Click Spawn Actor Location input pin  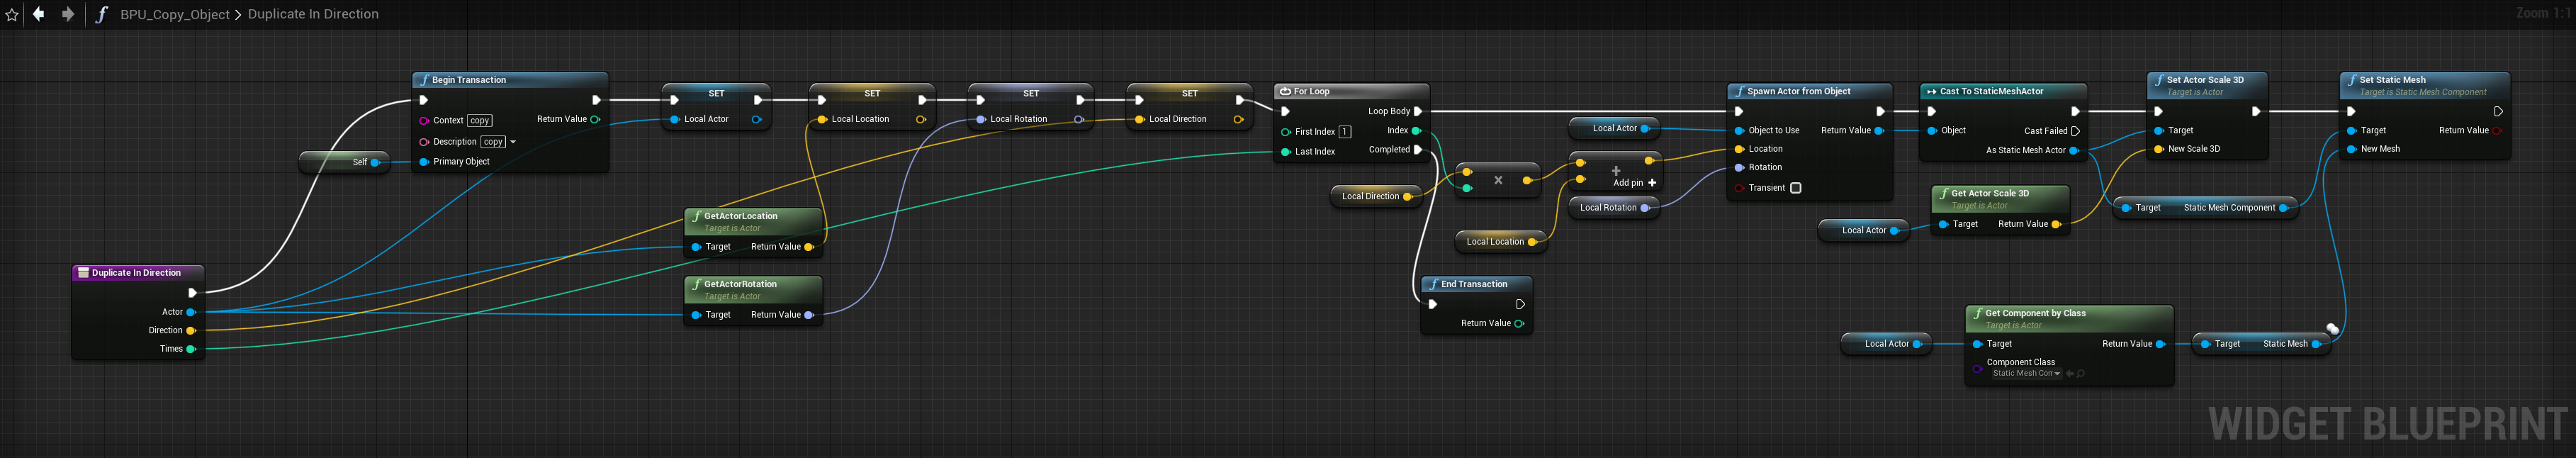[x=1740, y=149]
